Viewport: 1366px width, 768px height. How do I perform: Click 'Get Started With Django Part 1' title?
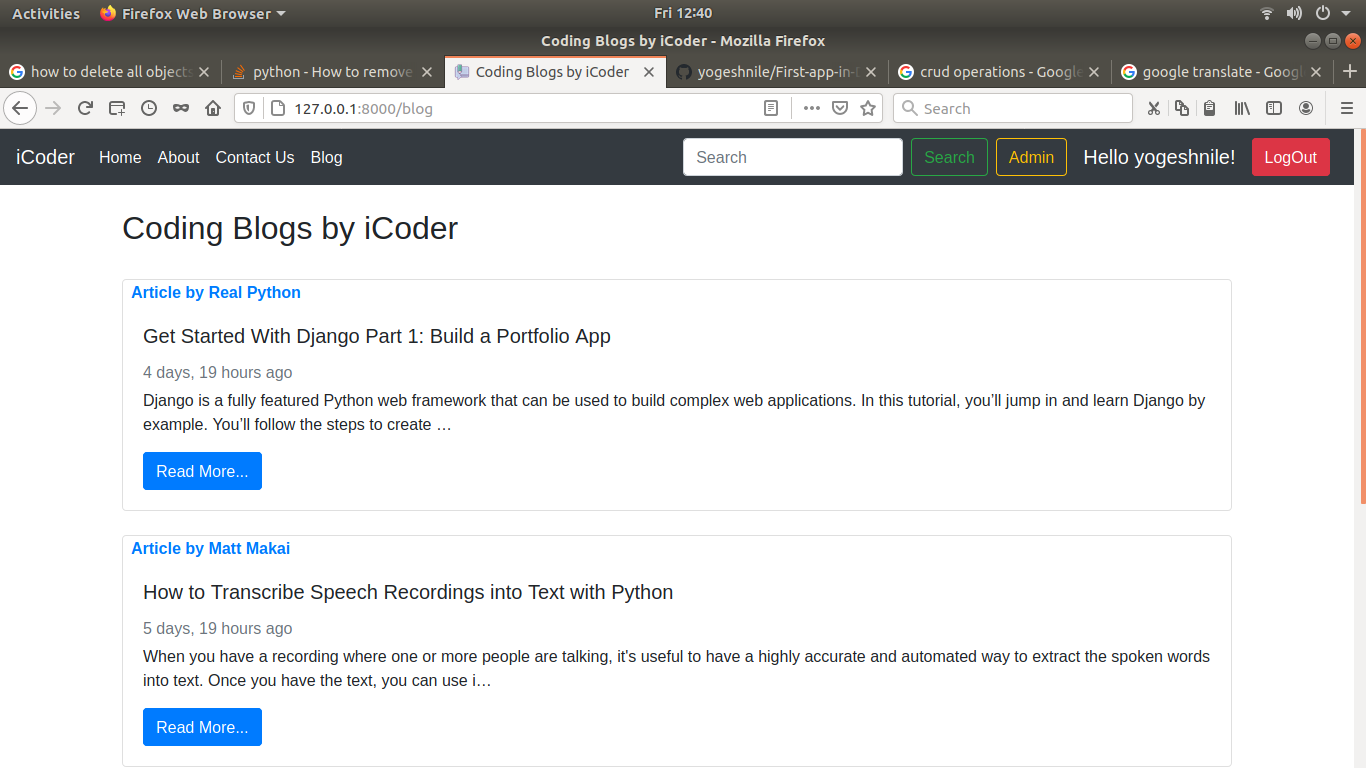(377, 336)
